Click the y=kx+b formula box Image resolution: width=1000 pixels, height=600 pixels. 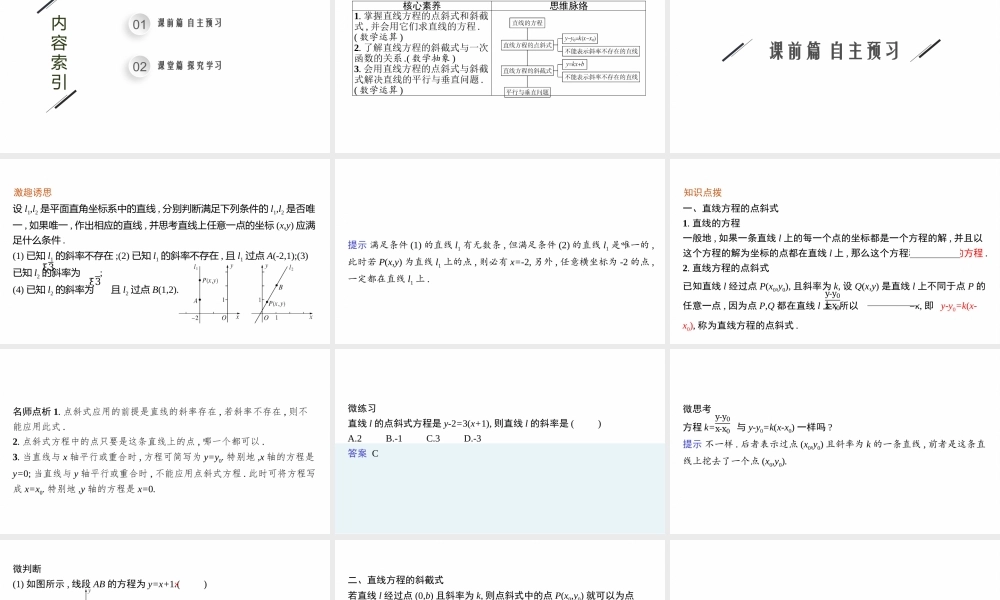coord(575,64)
